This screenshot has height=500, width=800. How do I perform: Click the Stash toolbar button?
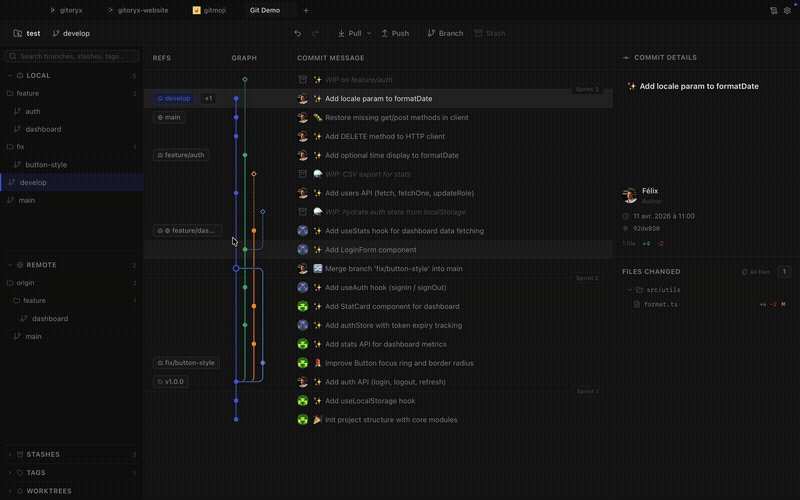[x=490, y=33]
